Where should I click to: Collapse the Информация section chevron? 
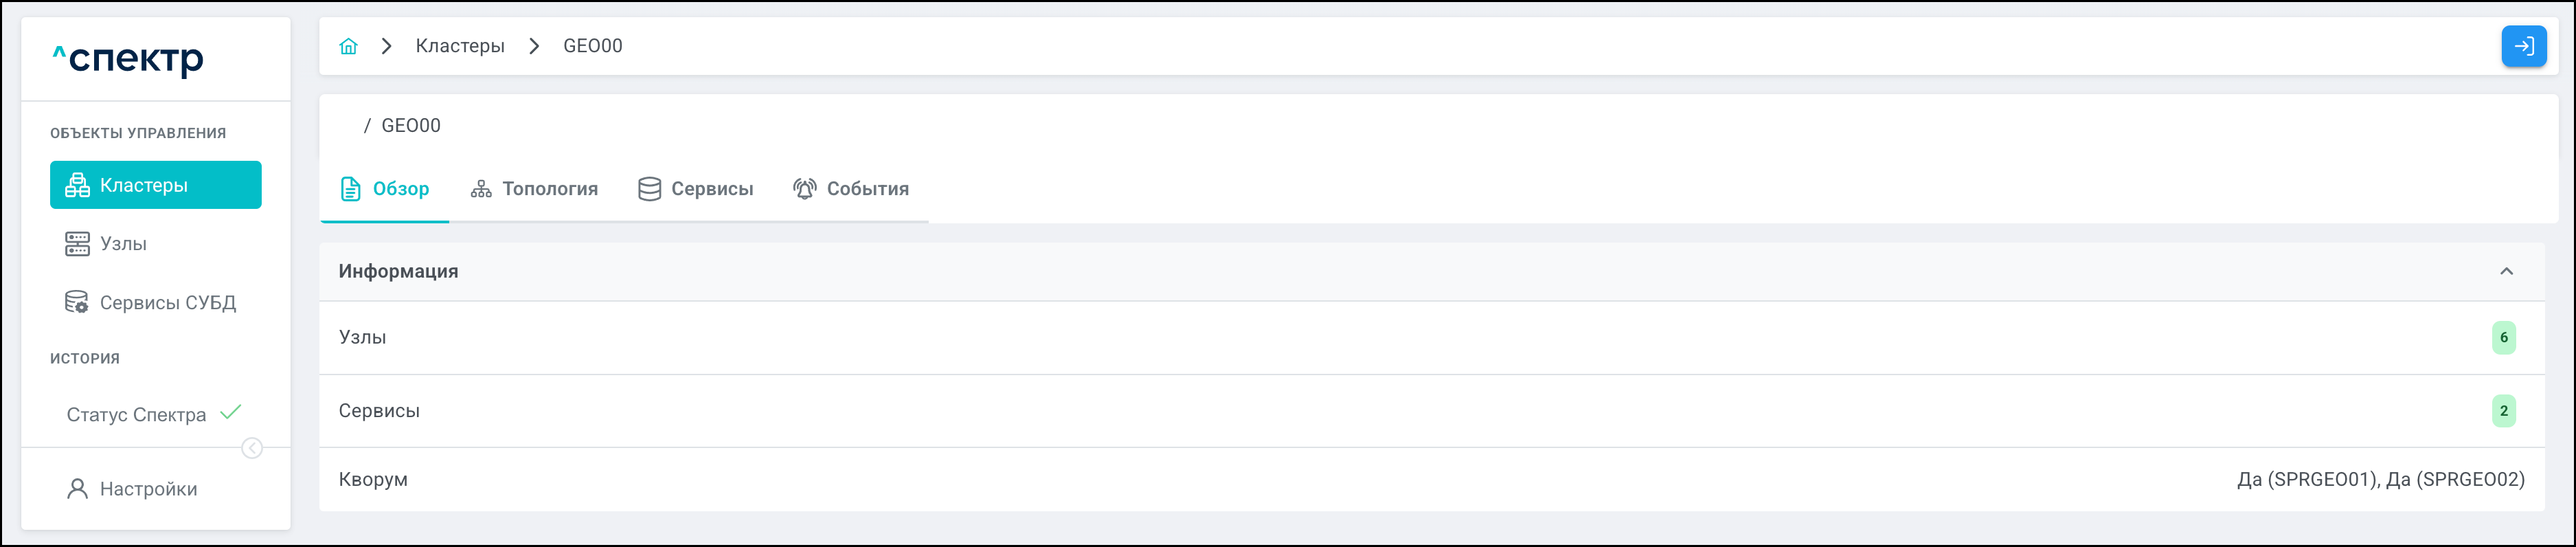click(x=2506, y=272)
